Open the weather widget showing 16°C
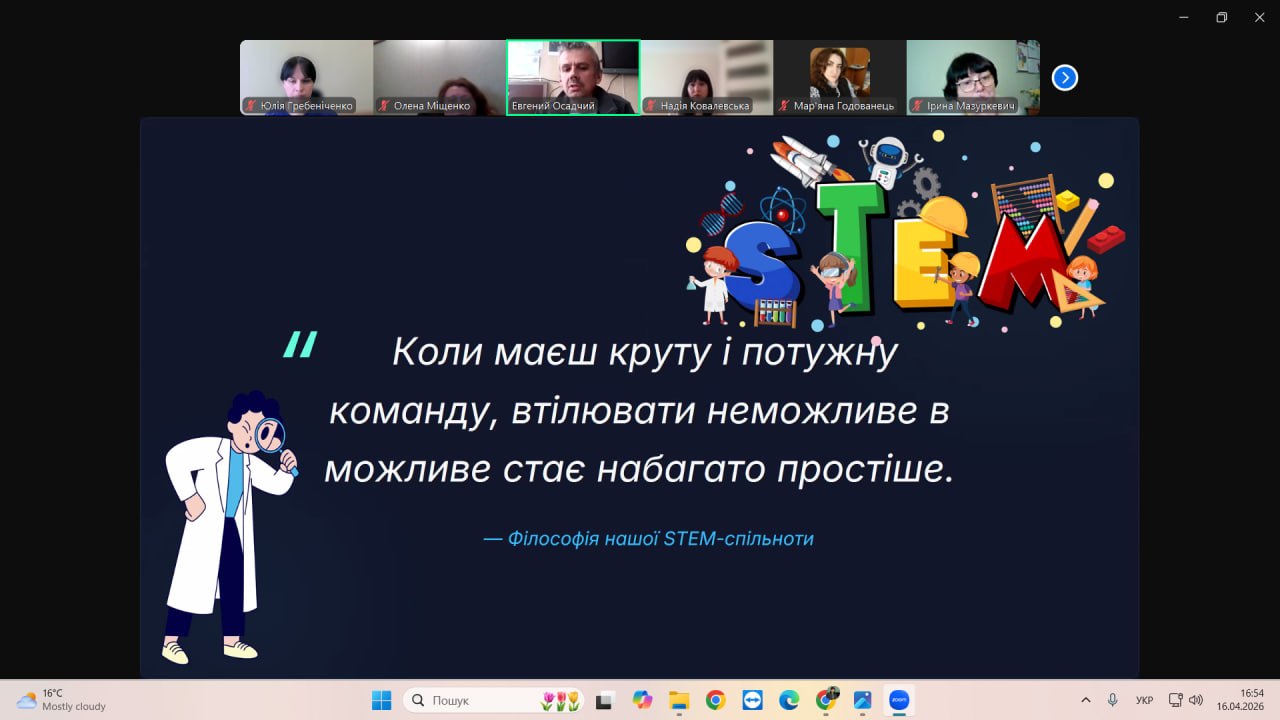 click(x=62, y=700)
